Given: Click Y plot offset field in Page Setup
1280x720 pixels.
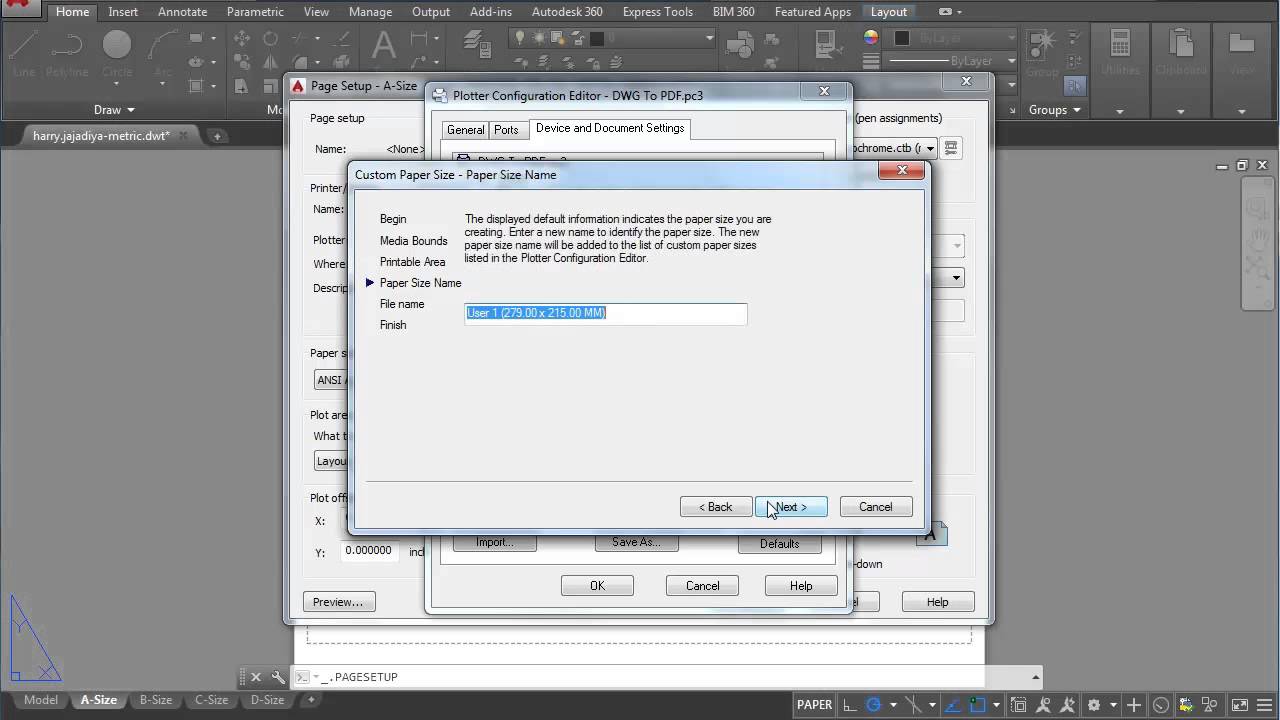Looking at the screenshot, I should [x=368, y=550].
